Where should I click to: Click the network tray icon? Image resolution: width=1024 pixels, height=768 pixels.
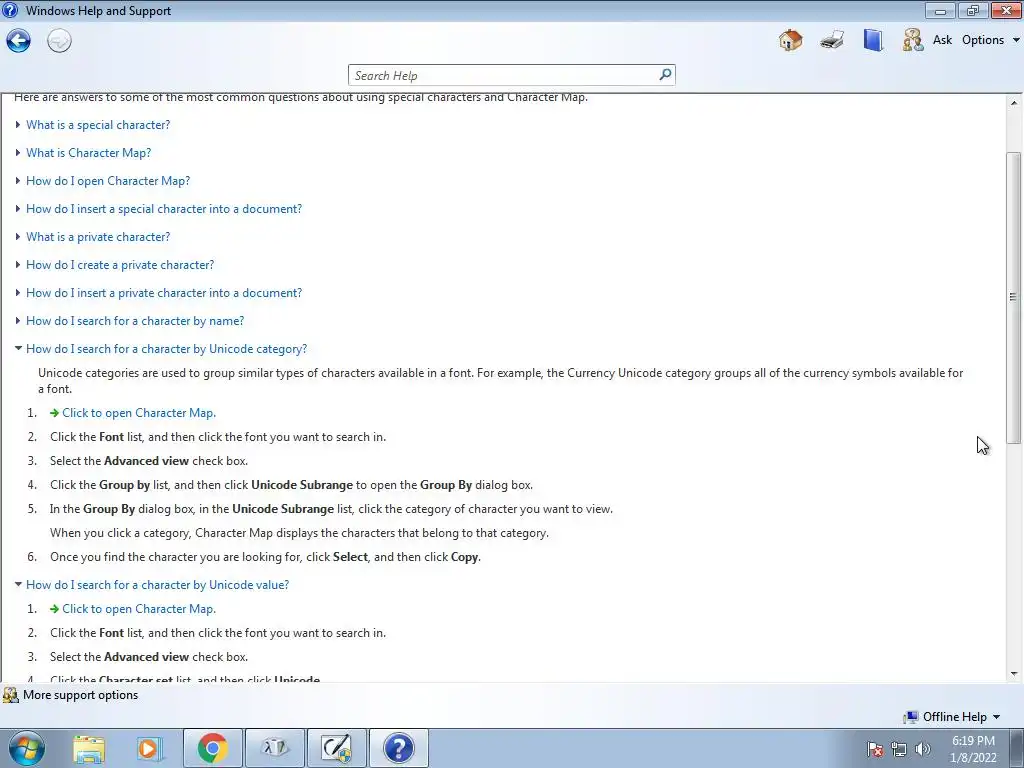click(899, 749)
